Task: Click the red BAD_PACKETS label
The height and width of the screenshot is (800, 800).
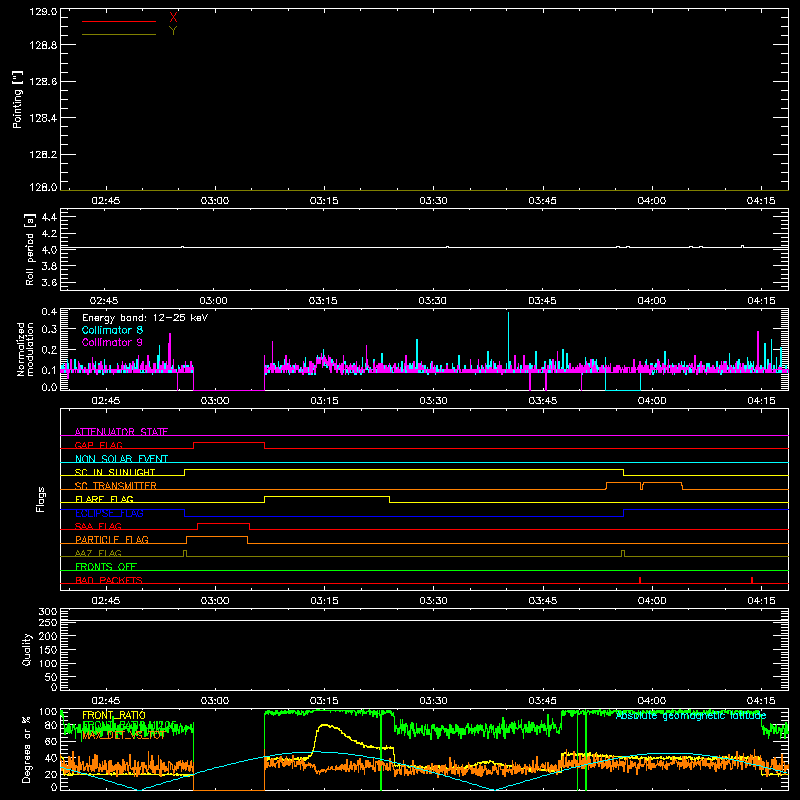Action: 109,580
